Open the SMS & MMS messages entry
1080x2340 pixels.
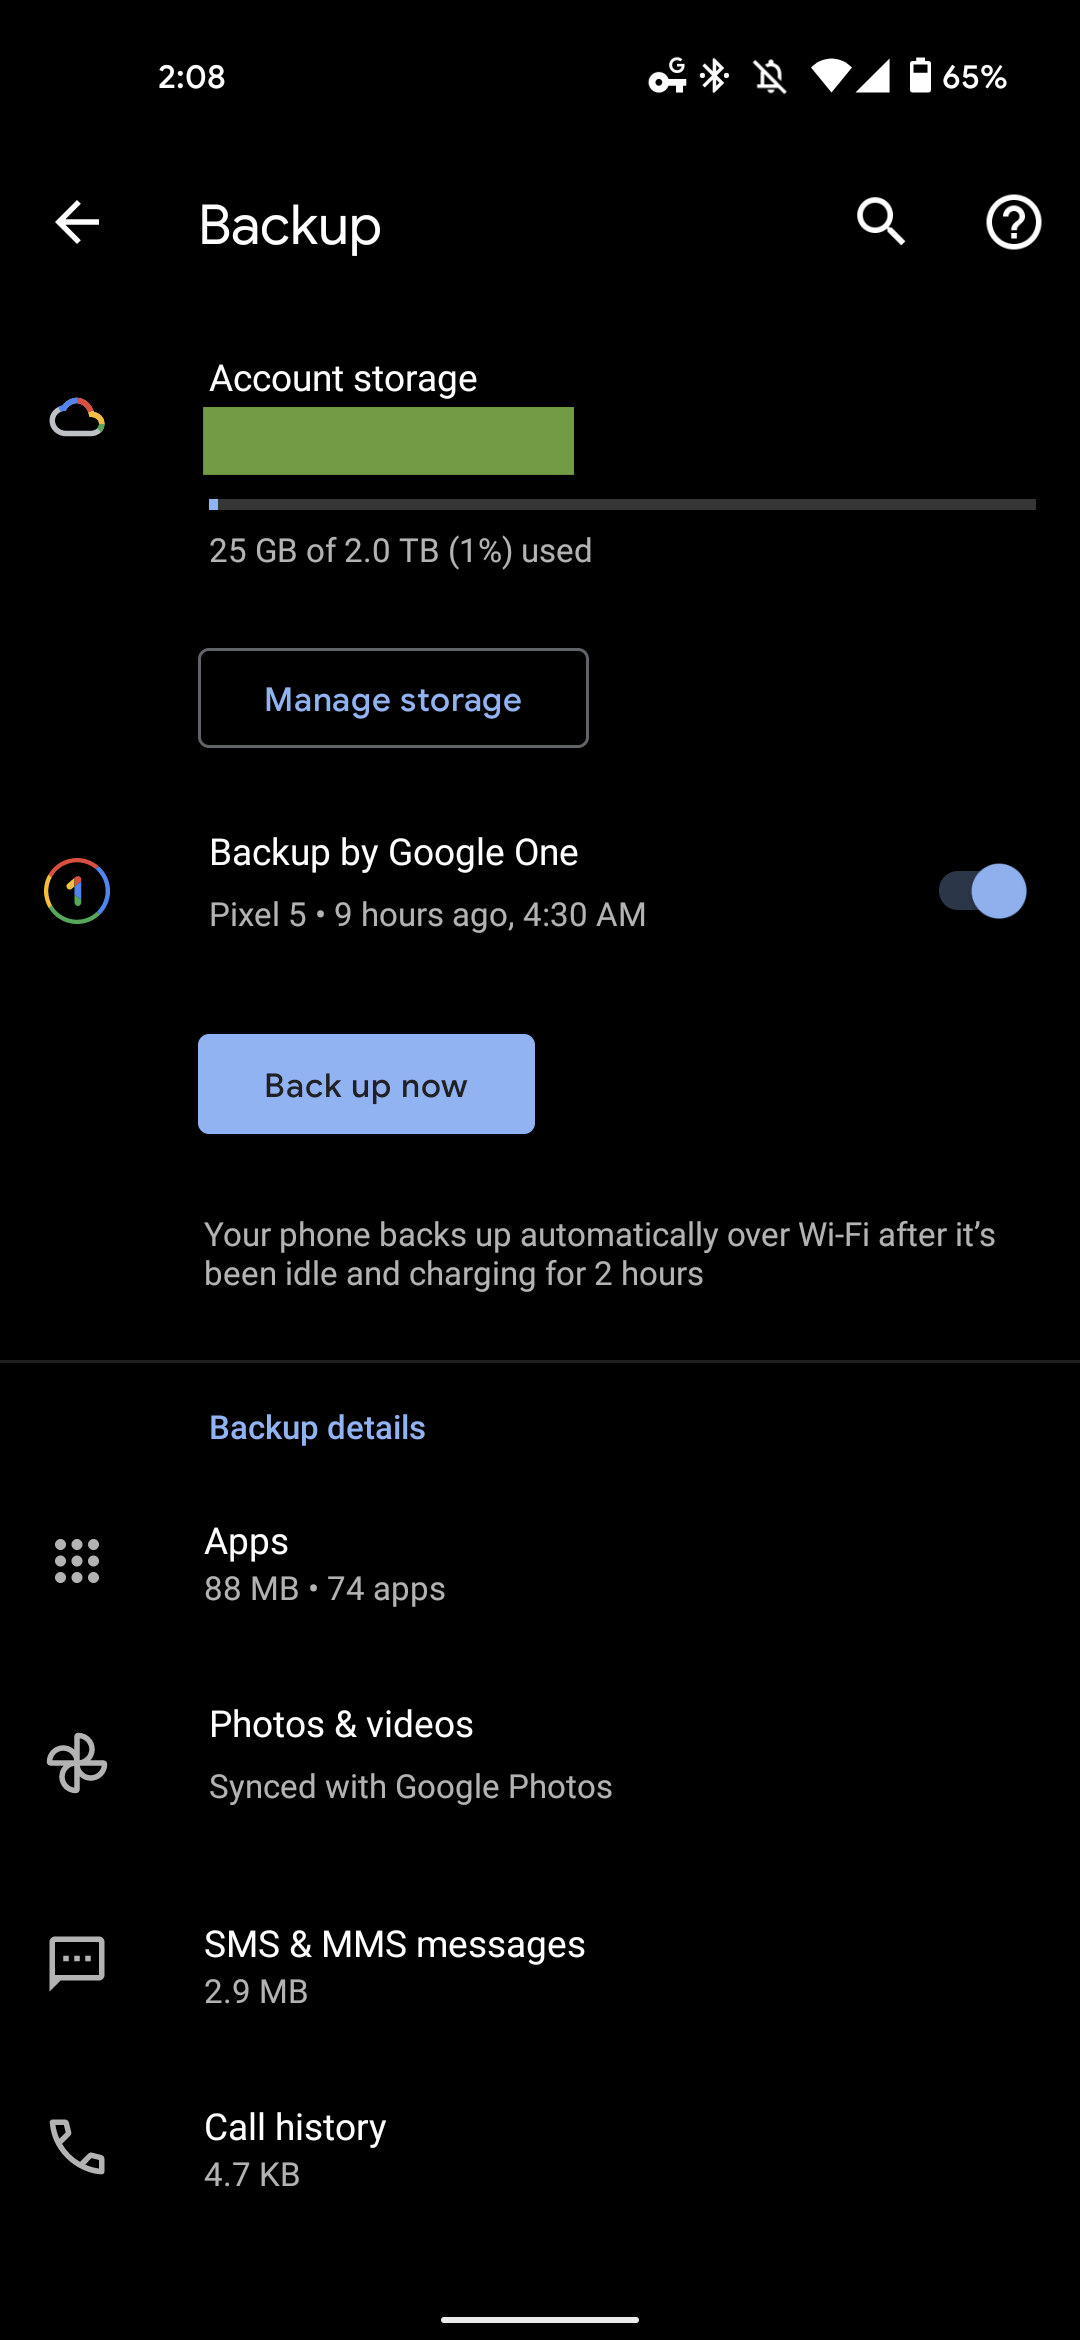coord(540,1962)
